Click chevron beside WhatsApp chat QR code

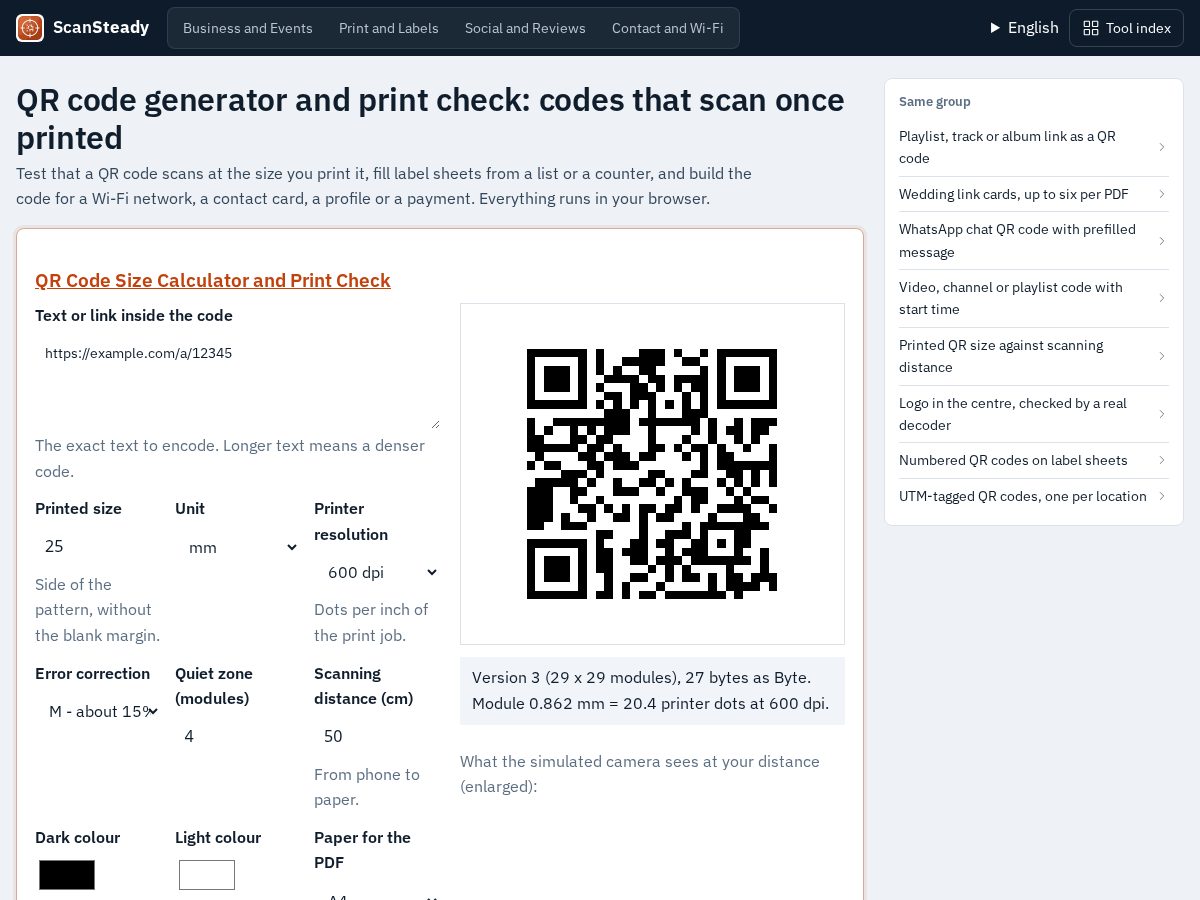[x=1162, y=241]
